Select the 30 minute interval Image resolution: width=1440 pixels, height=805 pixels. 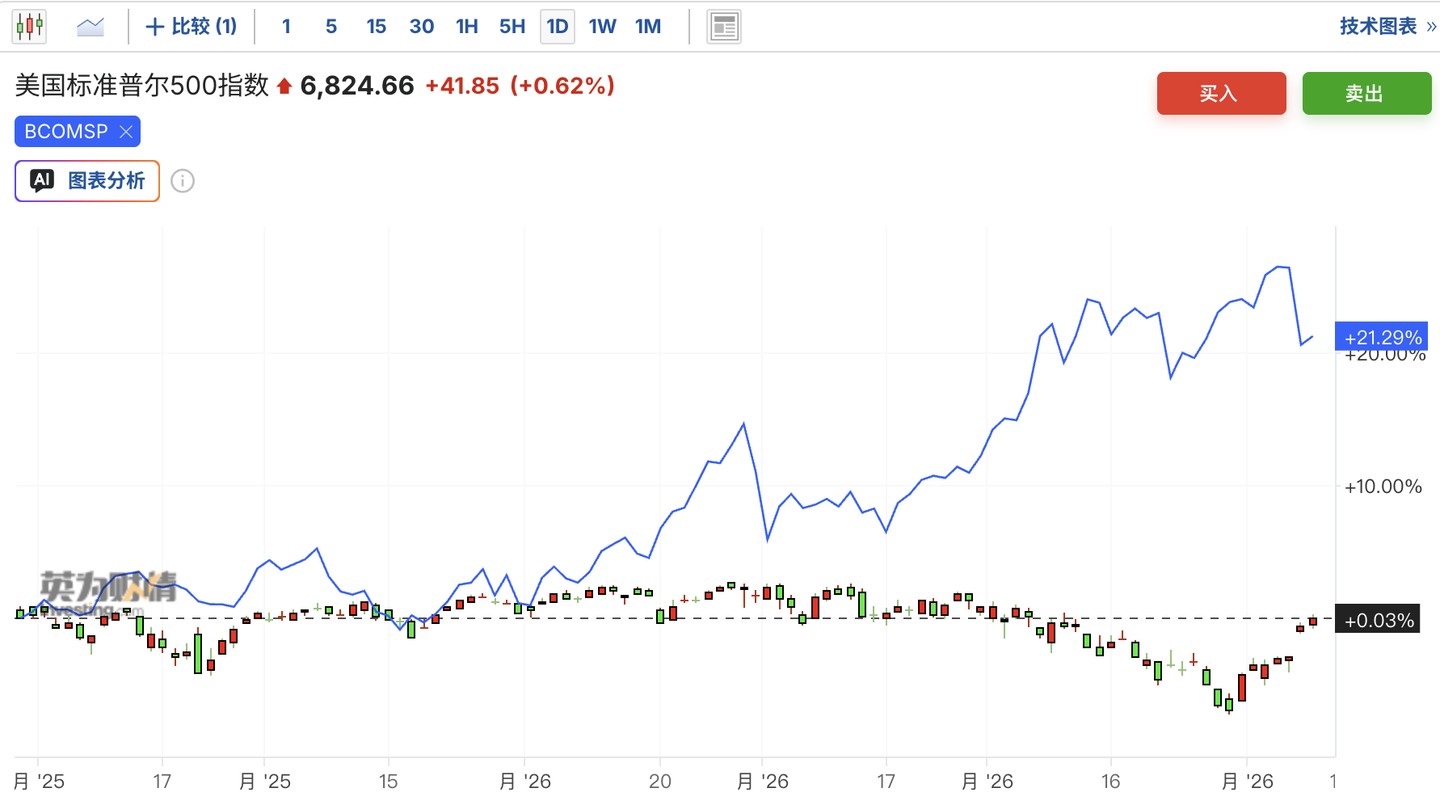422,26
